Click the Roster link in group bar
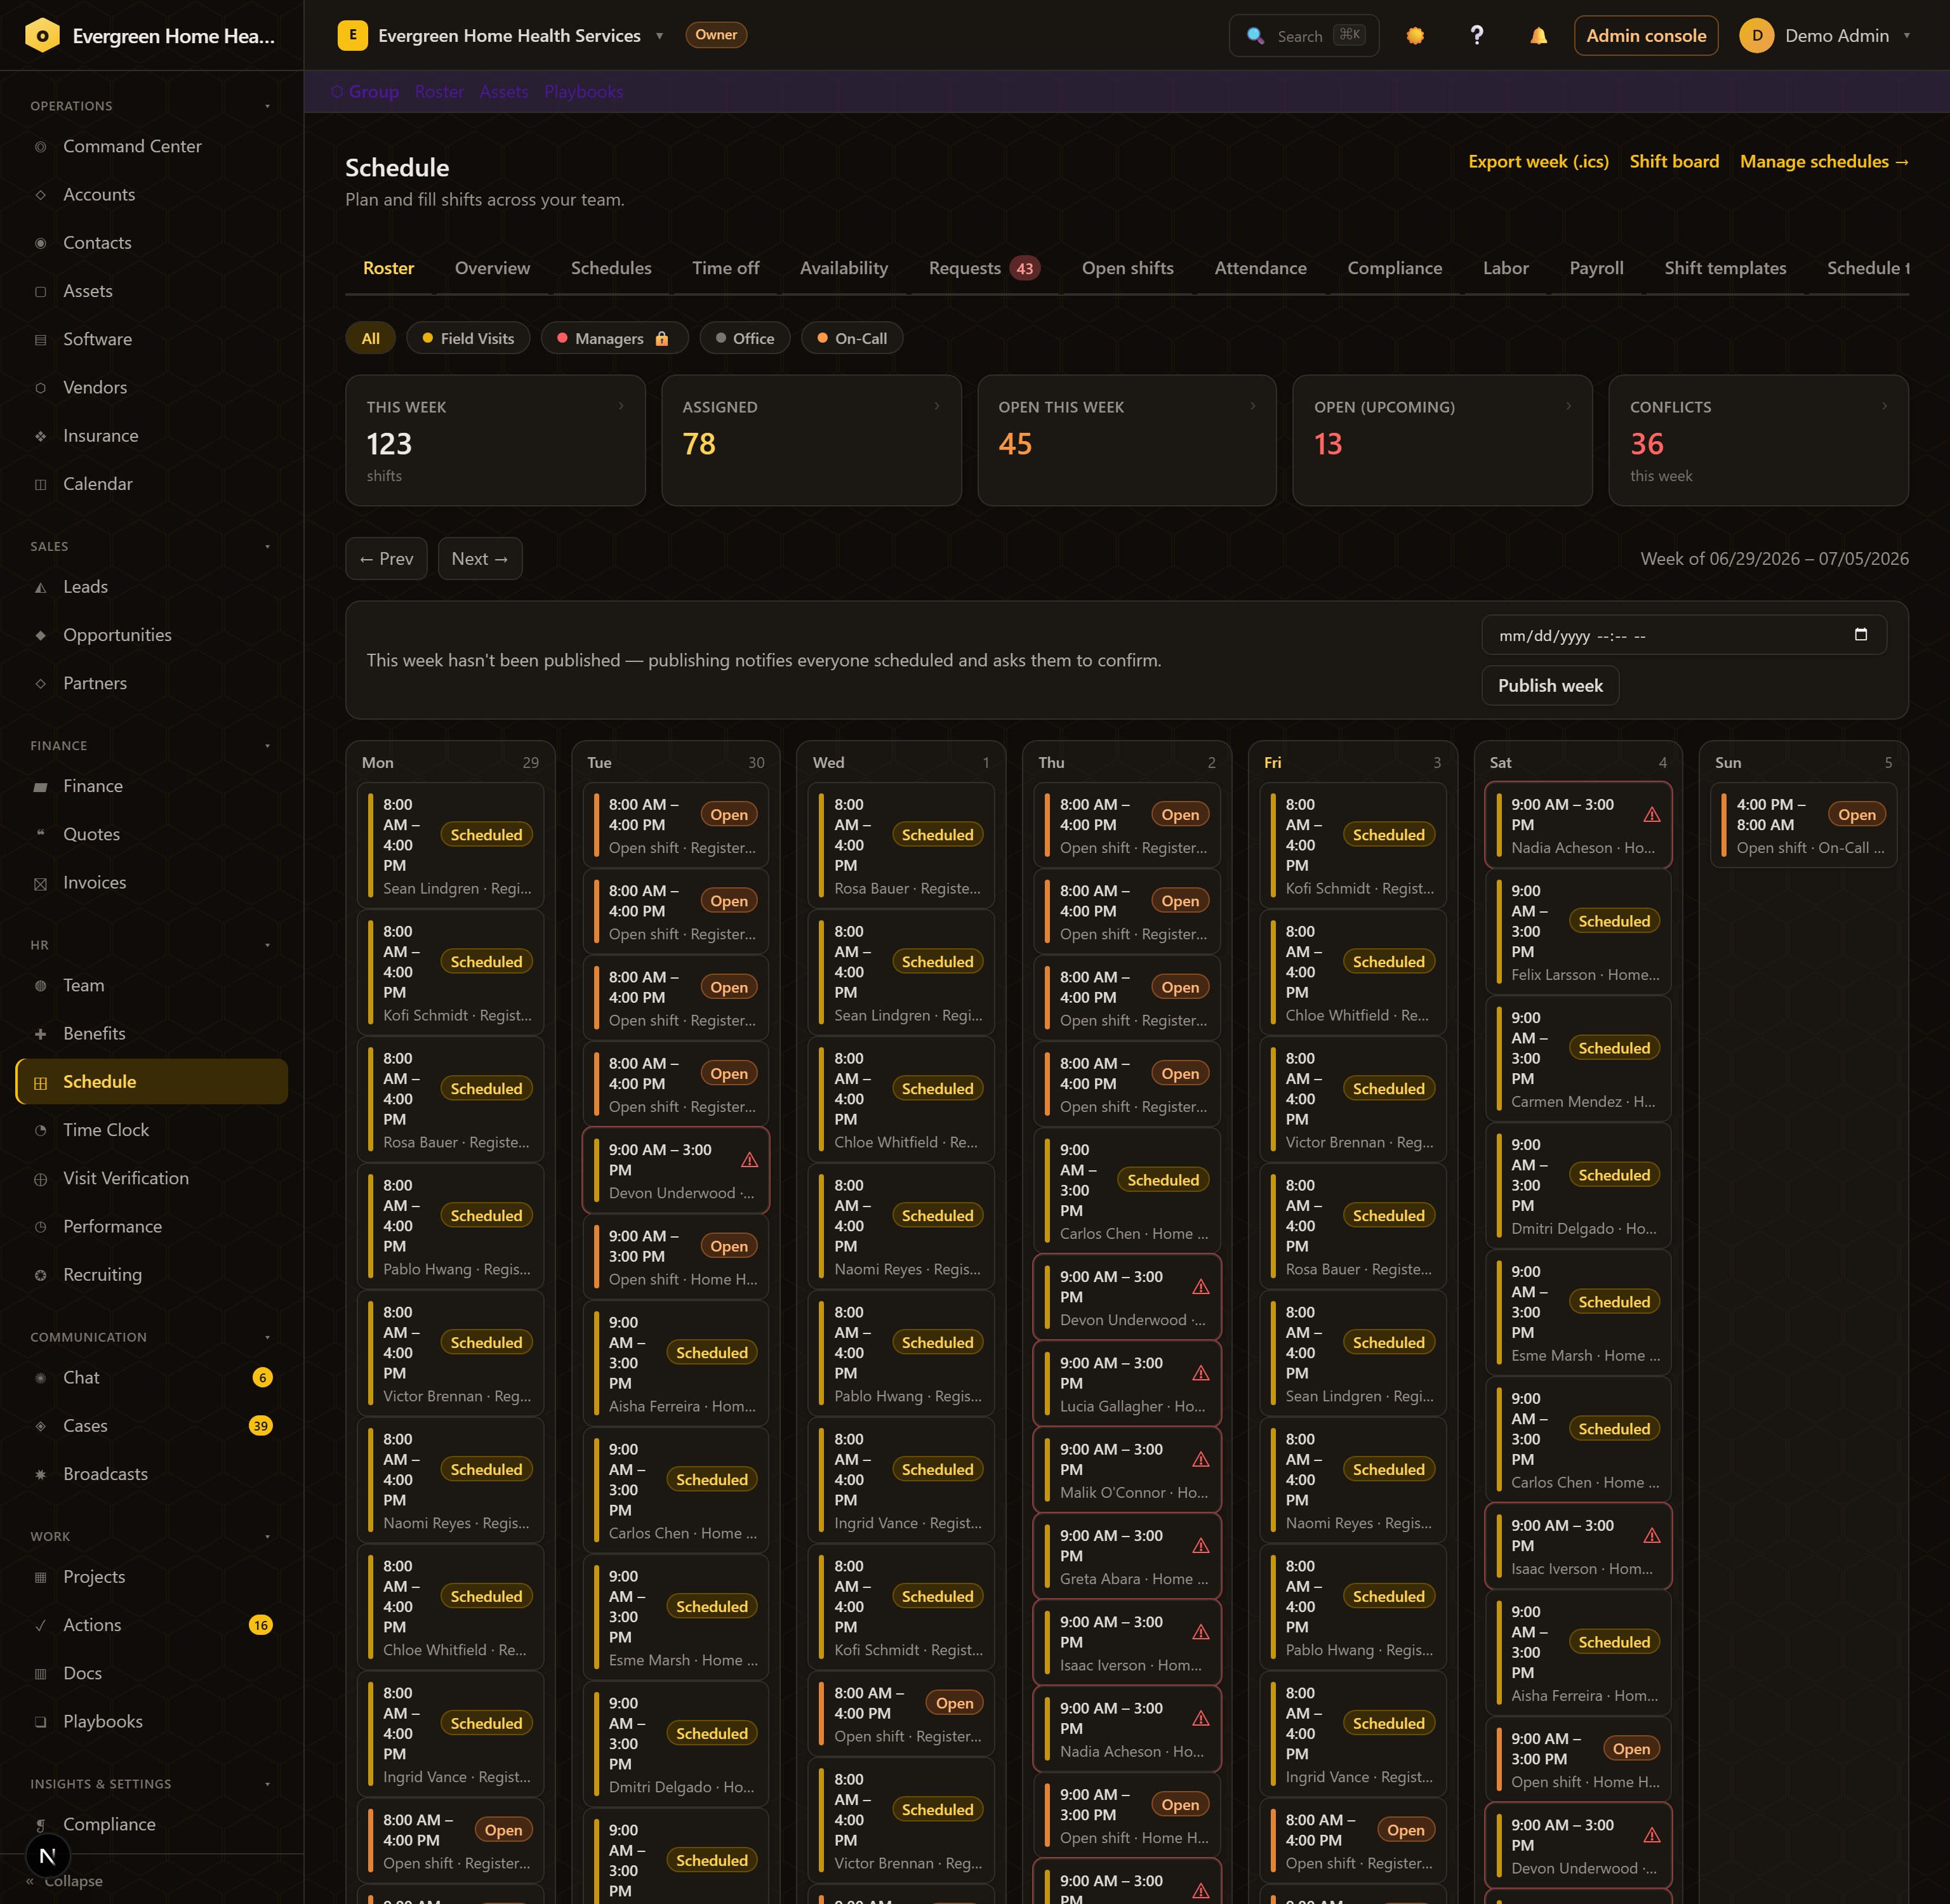The width and height of the screenshot is (1950, 1904). pos(439,92)
